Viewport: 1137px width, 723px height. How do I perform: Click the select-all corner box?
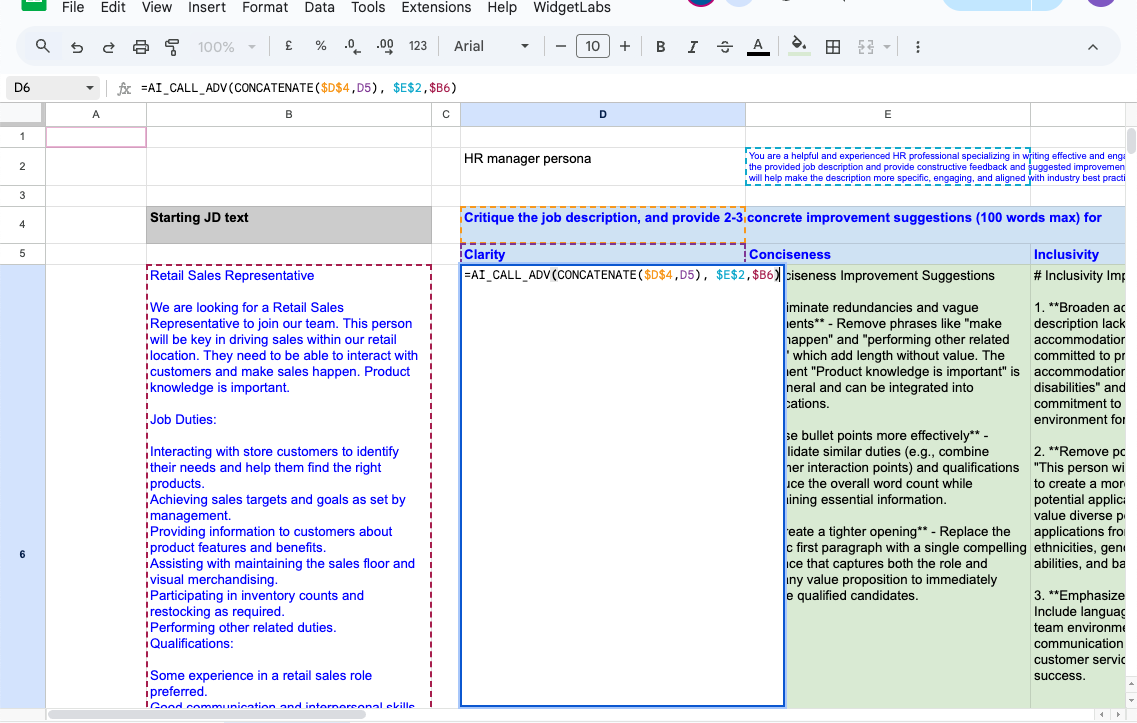pos(22,115)
